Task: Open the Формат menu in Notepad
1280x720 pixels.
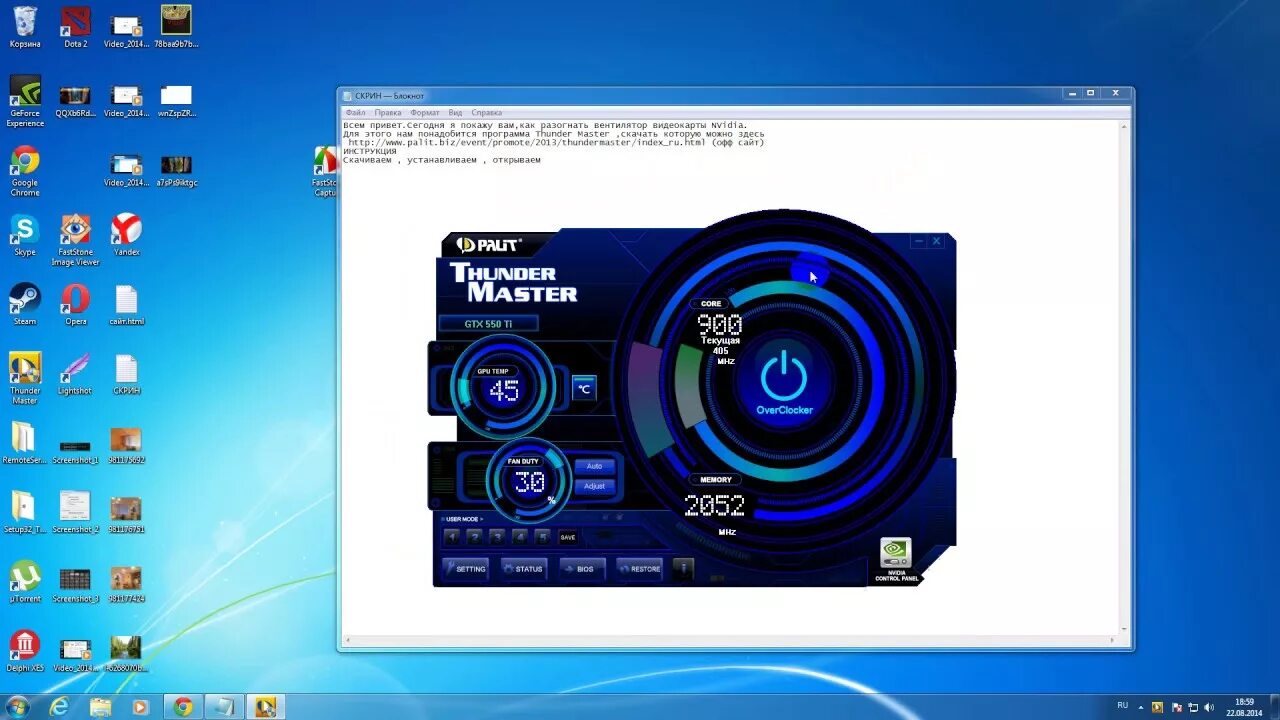Action: 425,113
